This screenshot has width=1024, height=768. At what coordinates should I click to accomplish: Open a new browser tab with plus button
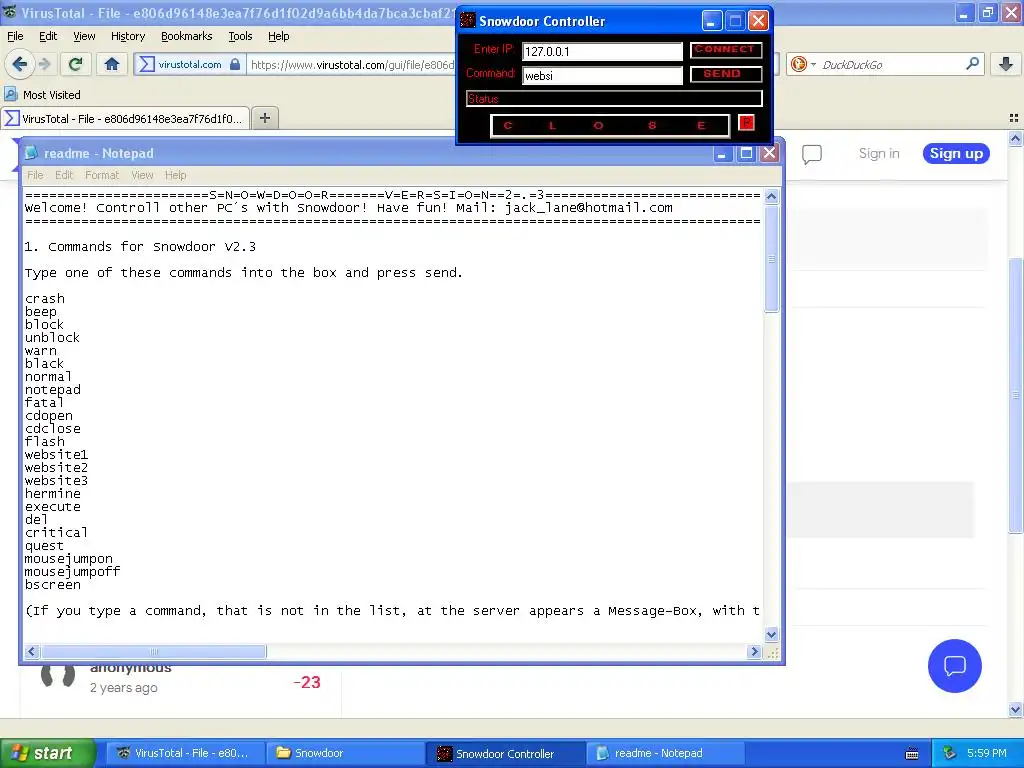click(x=264, y=118)
